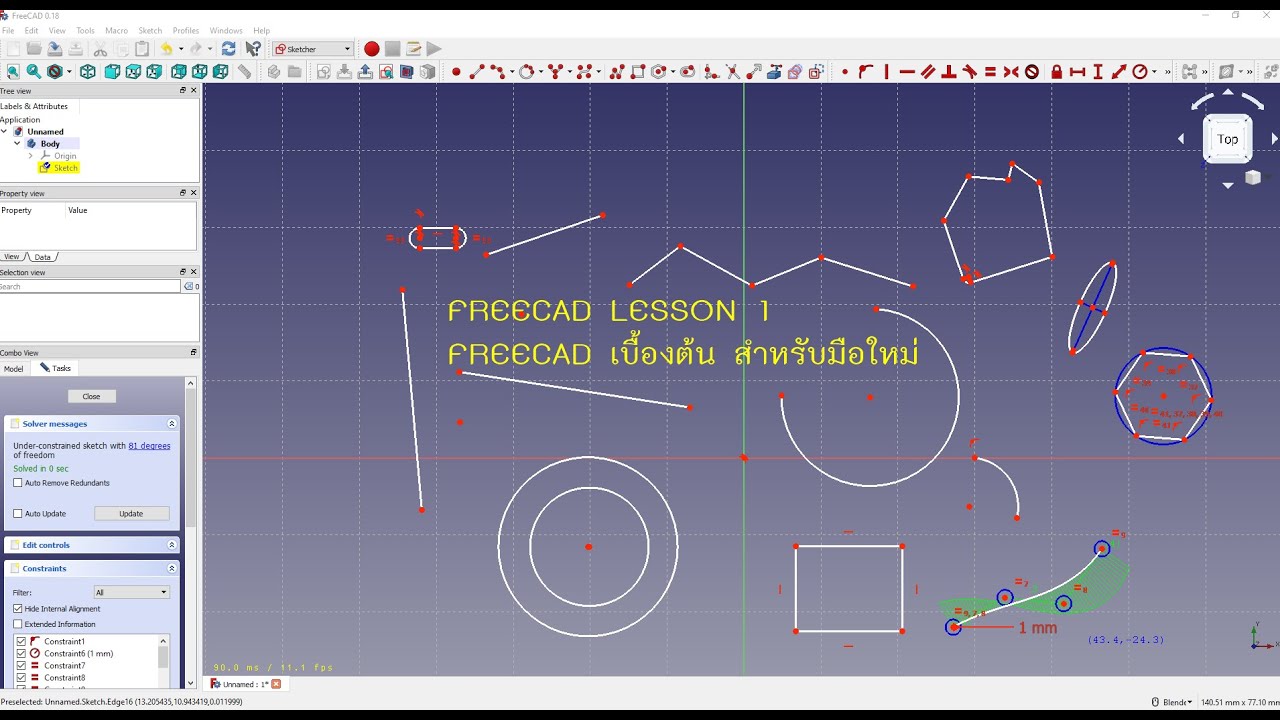Apply the Lock constraint icon

tap(1056, 72)
